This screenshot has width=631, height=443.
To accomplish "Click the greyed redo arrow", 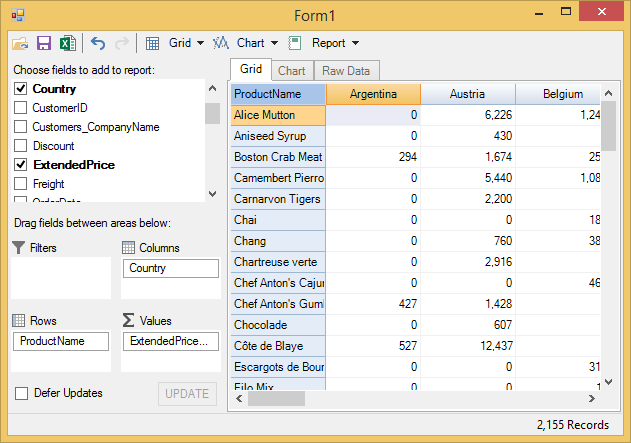I will [x=122, y=43].
